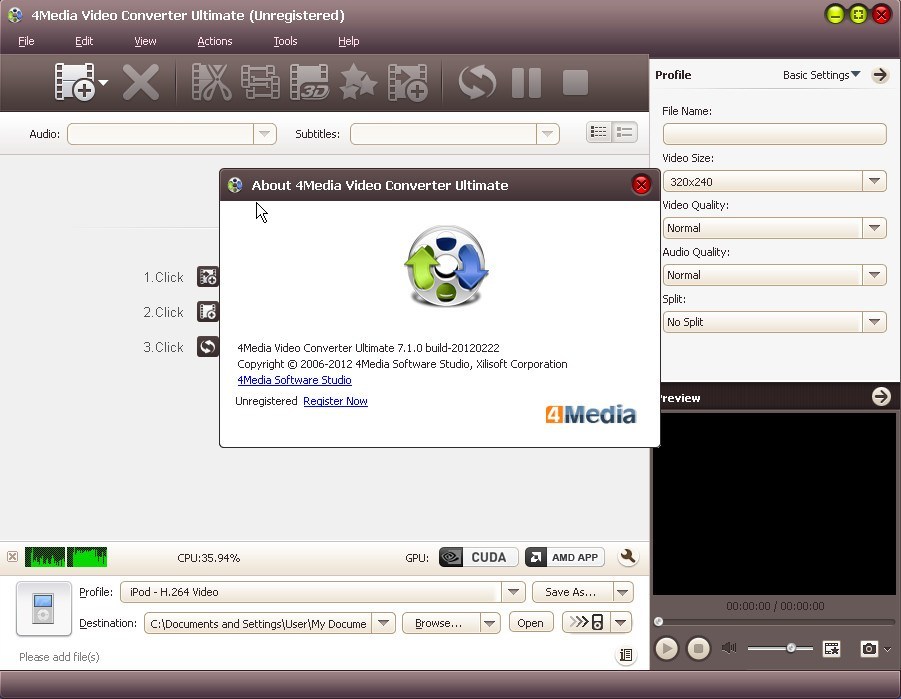The width and height of the screenshot is (901, 699).
Task: Toggle AMD APP acceleration
Action: (x=564, y=557)
